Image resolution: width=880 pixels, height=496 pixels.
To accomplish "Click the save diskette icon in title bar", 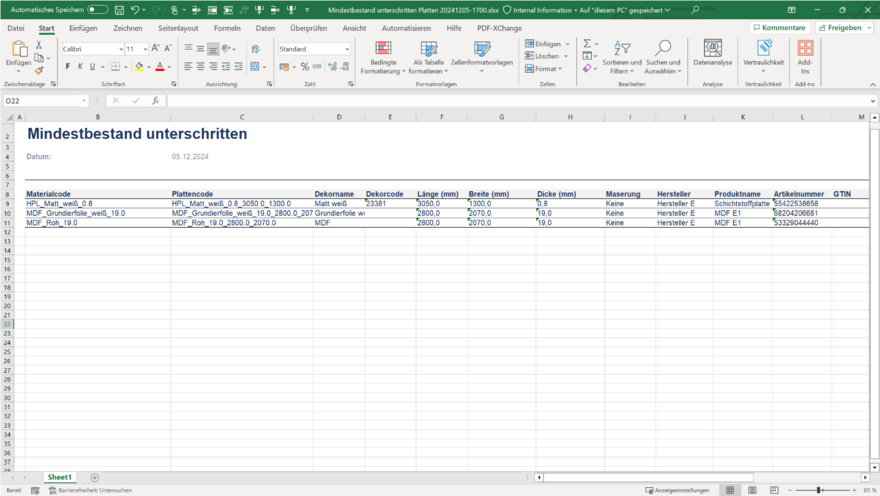I will tap(119, 10).
